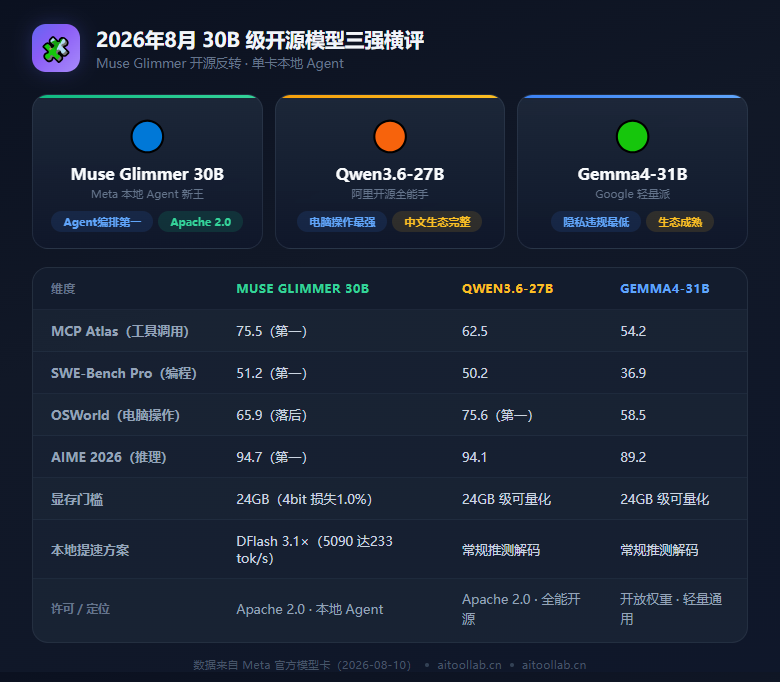
Task: Click '开放权重 · 轻量通用' cell
Action: point(671,609)
